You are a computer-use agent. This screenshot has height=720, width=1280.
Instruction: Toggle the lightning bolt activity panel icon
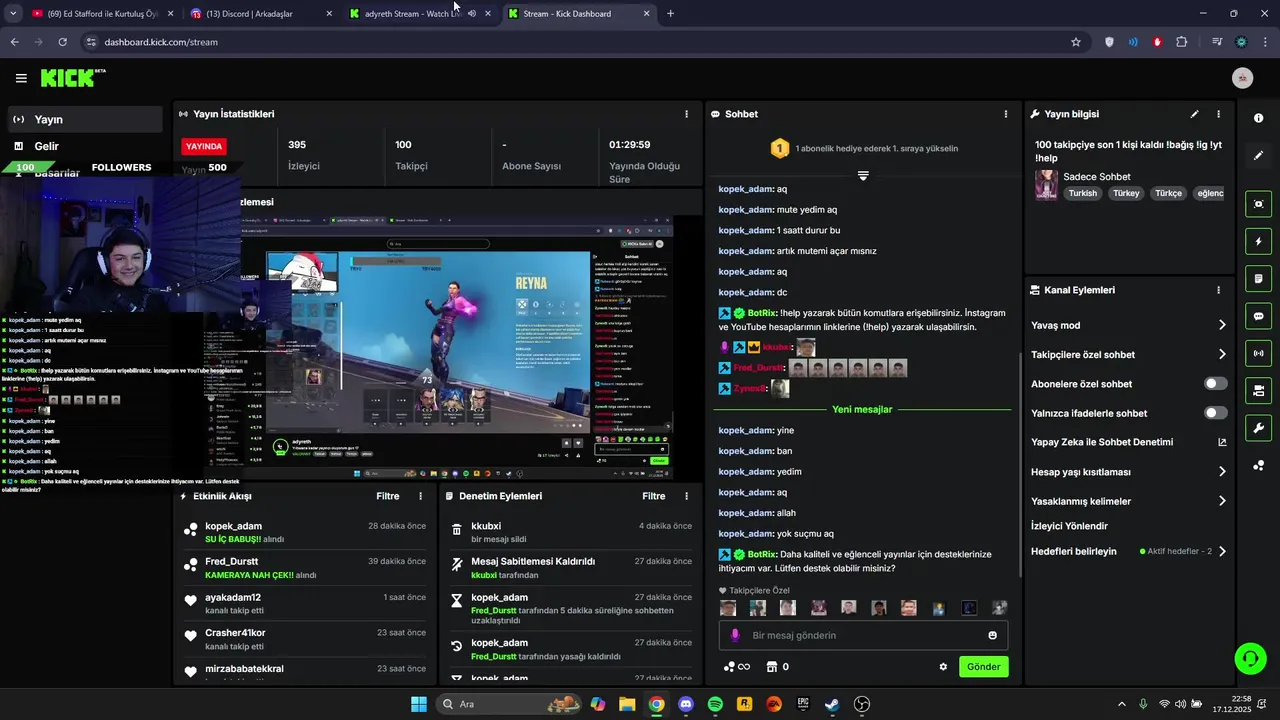[1258, 241]
